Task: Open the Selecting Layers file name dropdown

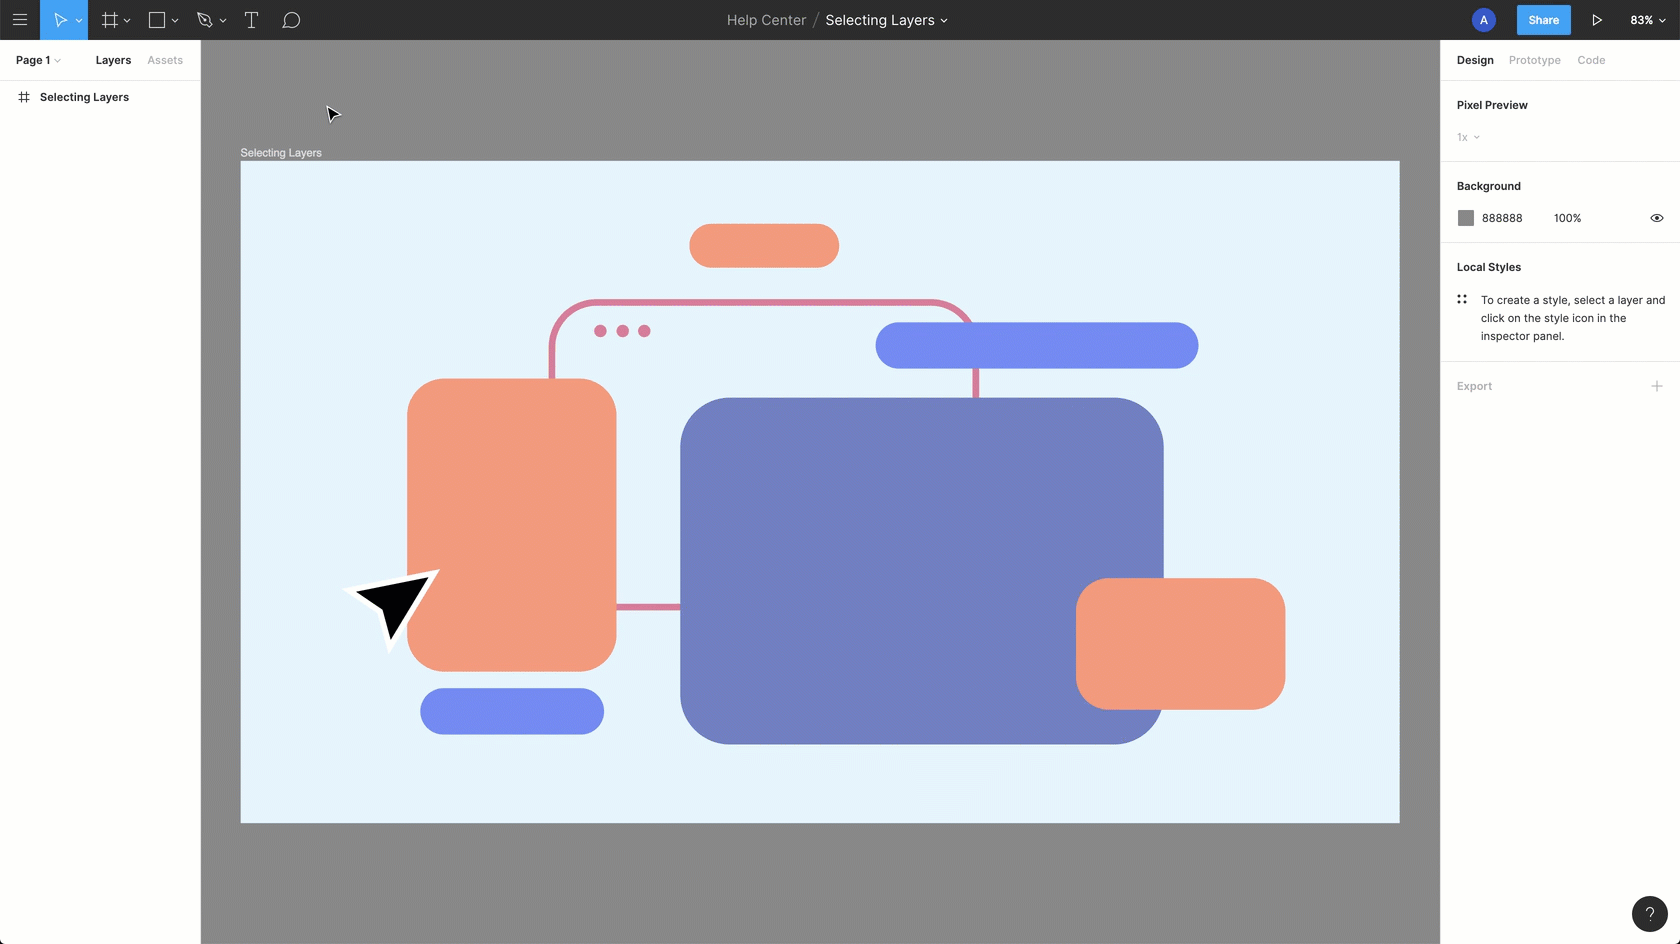Action: [x=886, y=20]
